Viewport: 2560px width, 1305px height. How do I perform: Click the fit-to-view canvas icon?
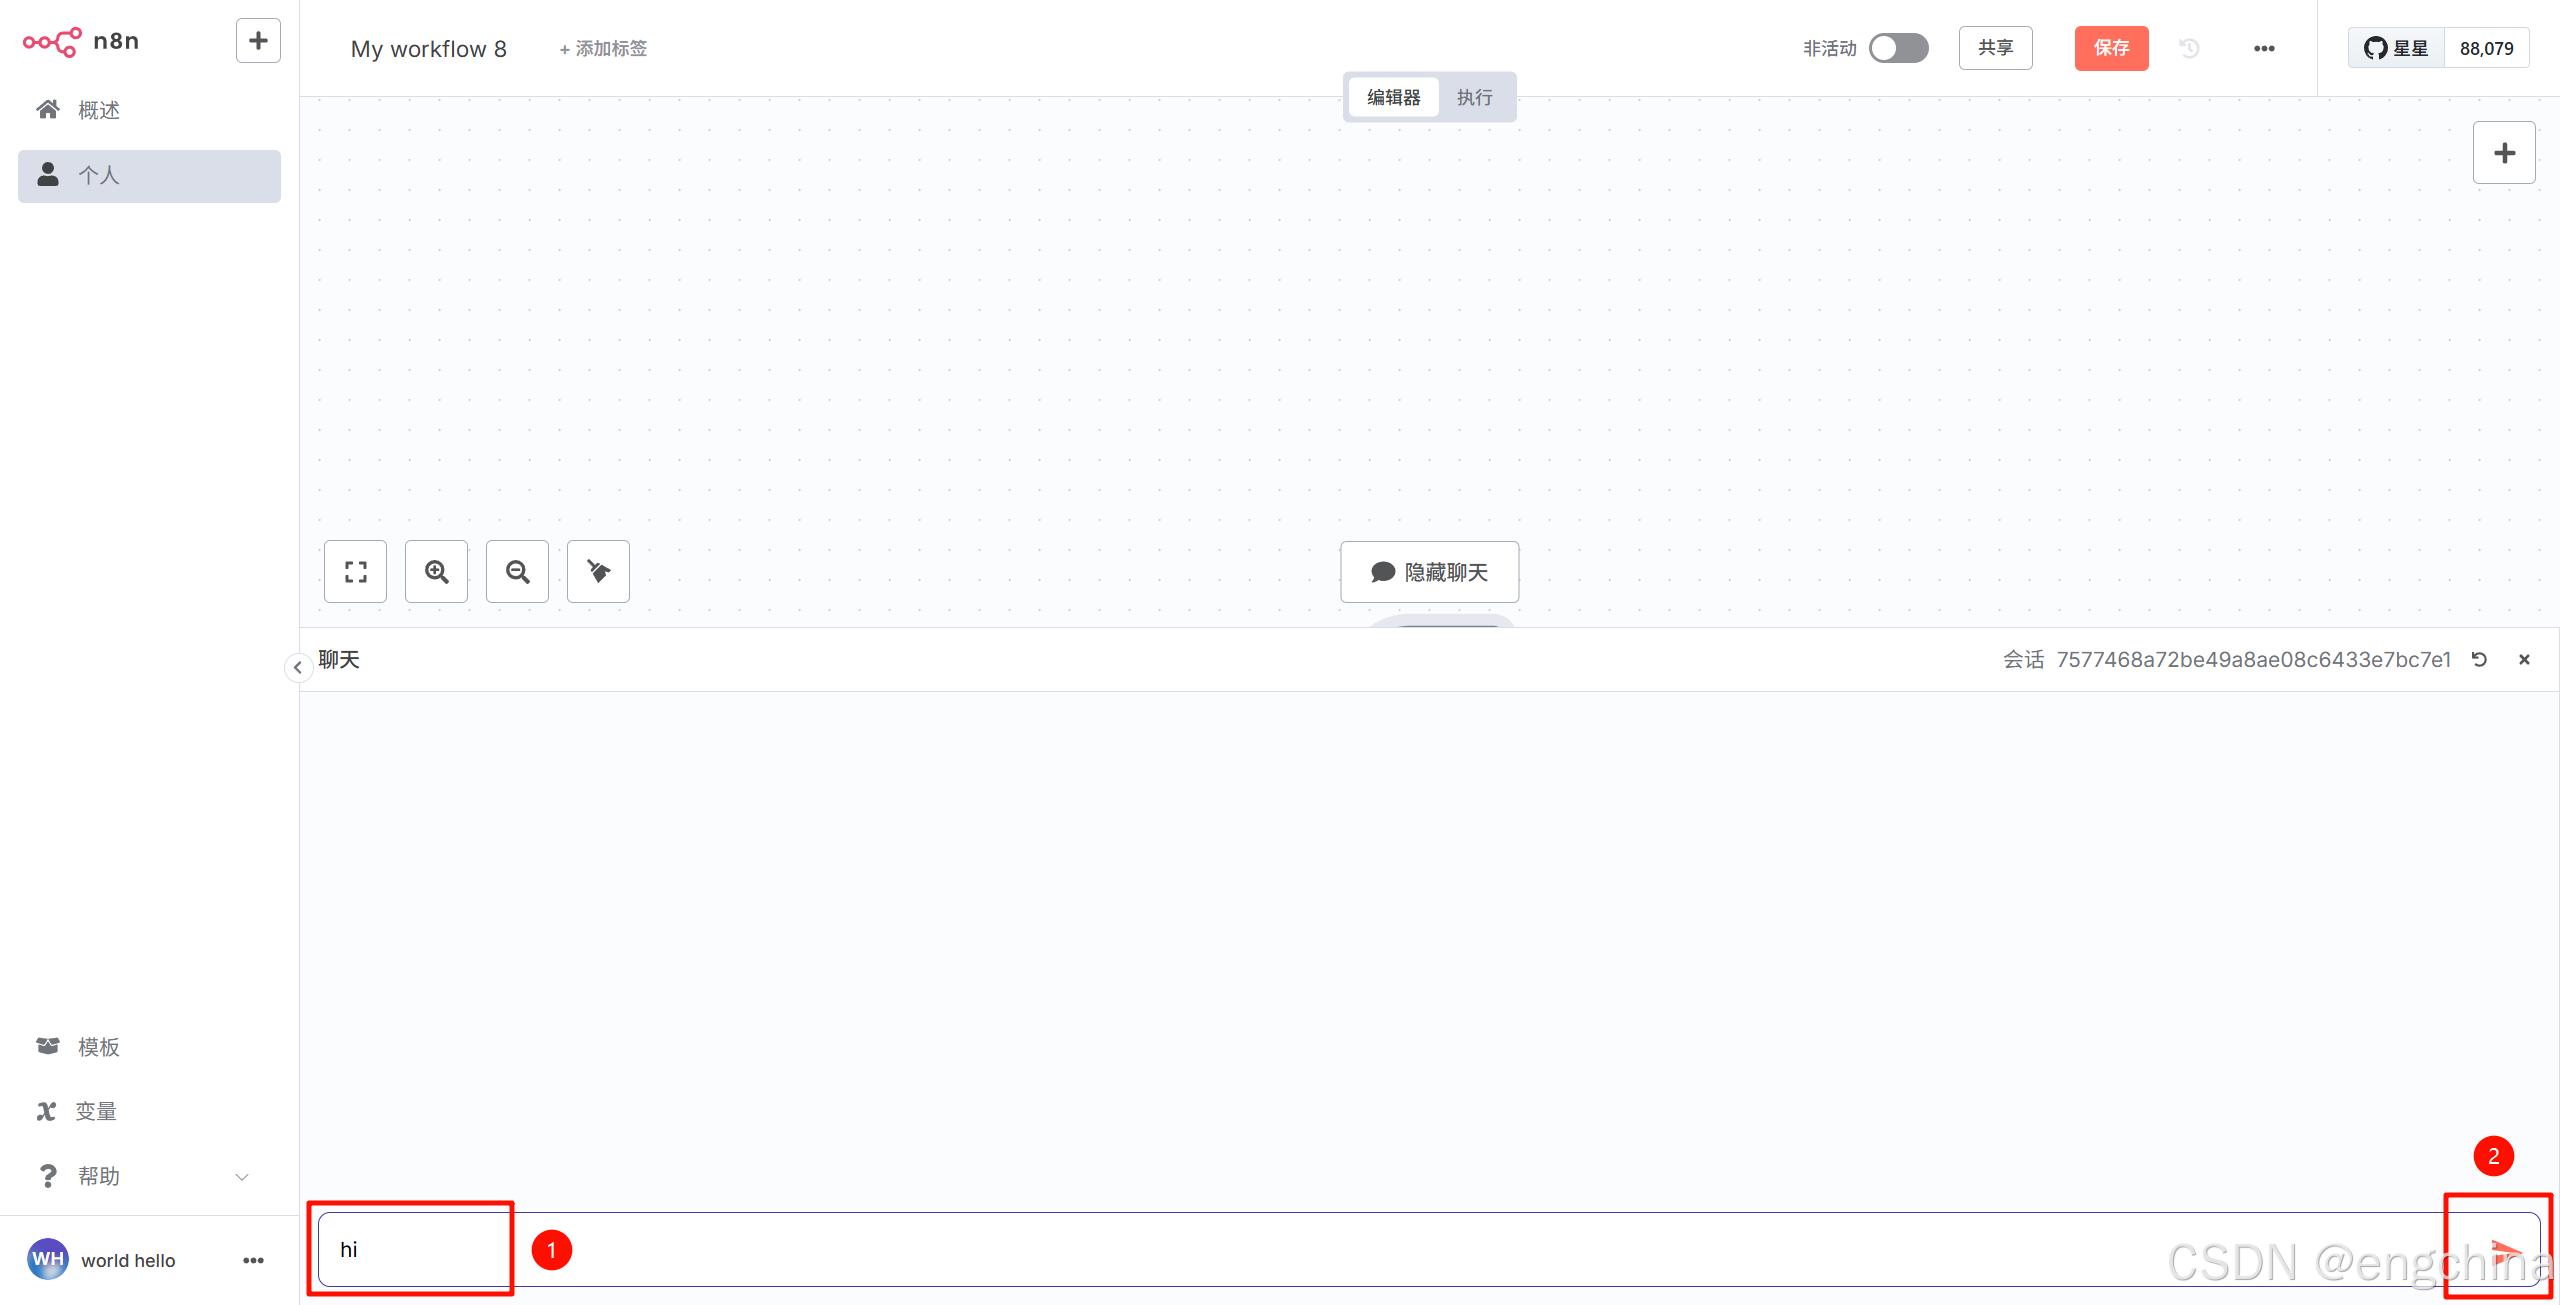(x=355, y=572)
